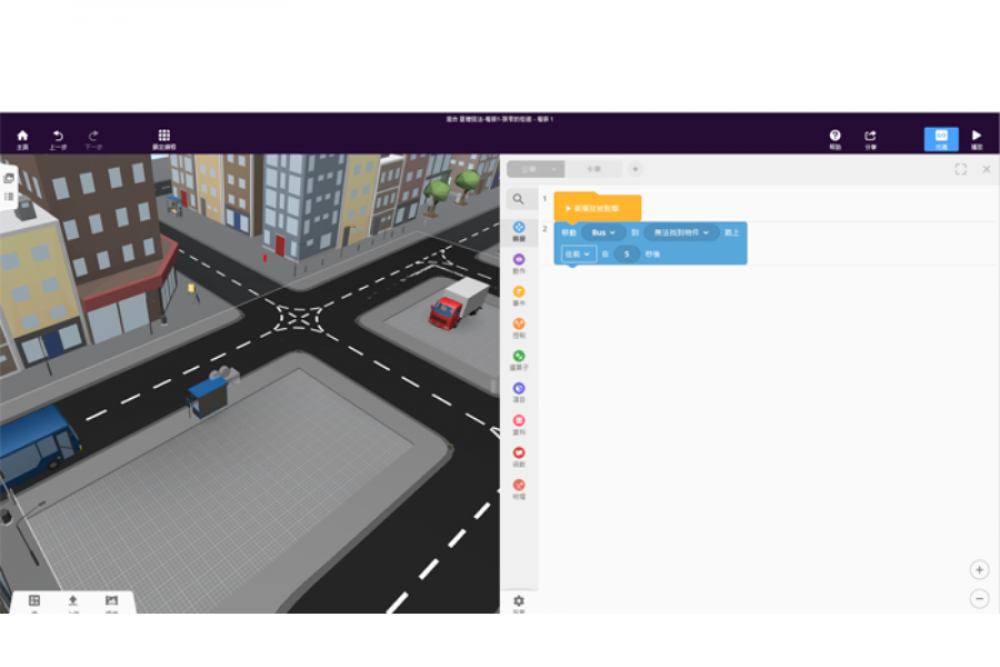
Task: Click the Undo arrow icon
Action: (x=58, y=138)
